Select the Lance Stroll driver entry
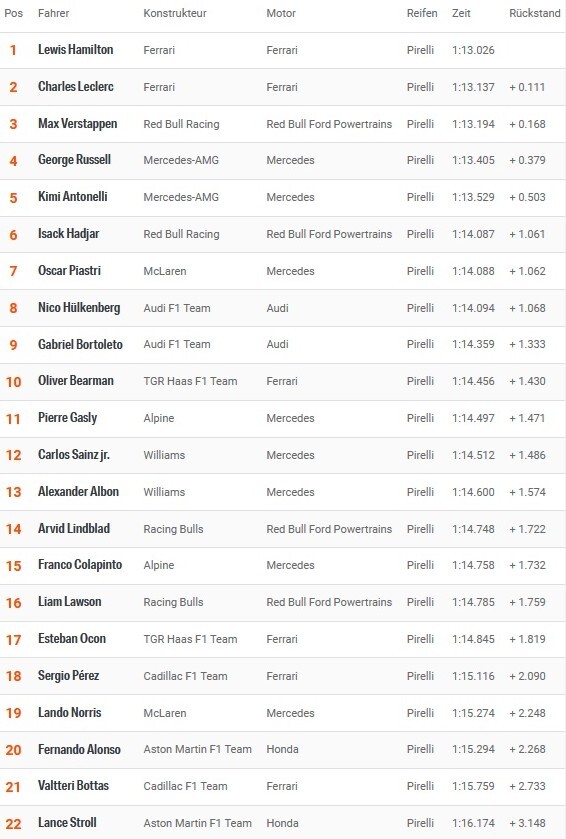566x839 pixels. (67, 823)
